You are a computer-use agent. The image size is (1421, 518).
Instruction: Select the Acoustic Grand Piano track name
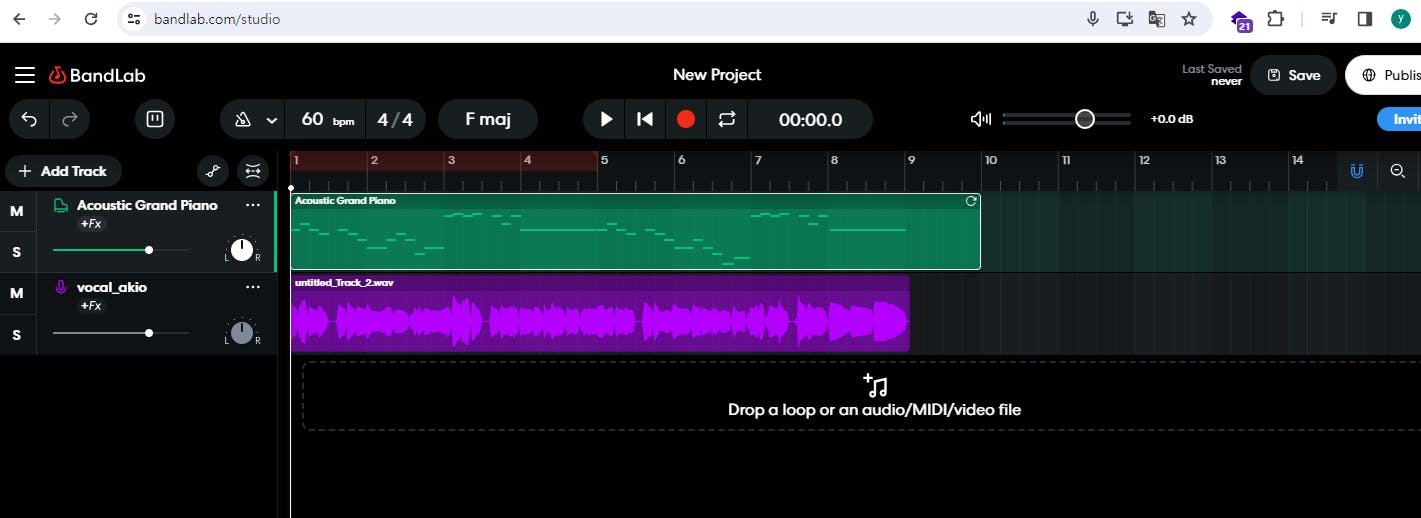147,205
